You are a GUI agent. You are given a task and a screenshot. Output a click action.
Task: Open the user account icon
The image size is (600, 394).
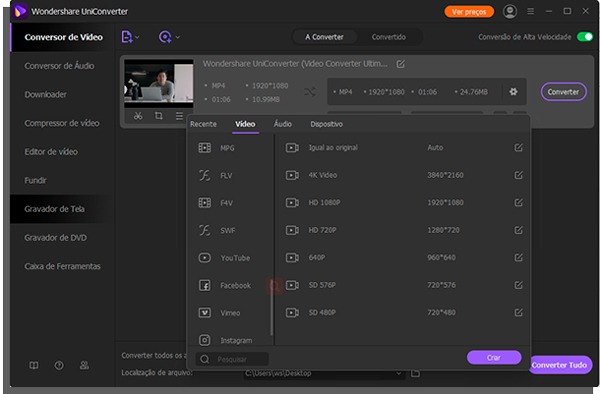(x=510, y=11)
